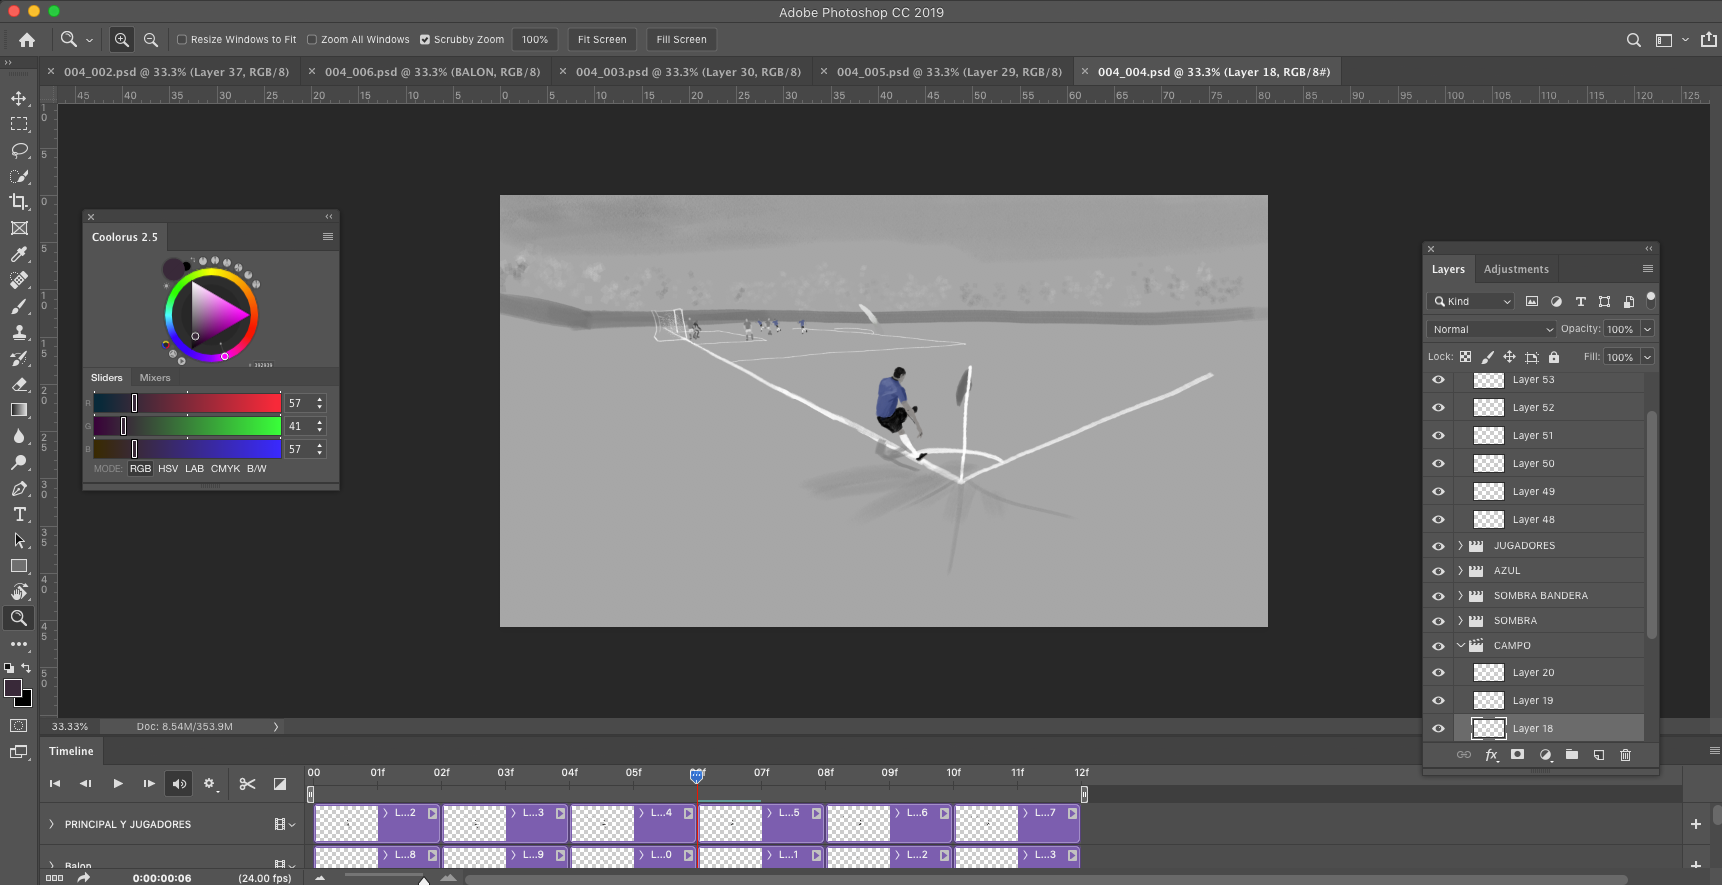
Task: Select the Horizontal Type tool
Action: 19,514
